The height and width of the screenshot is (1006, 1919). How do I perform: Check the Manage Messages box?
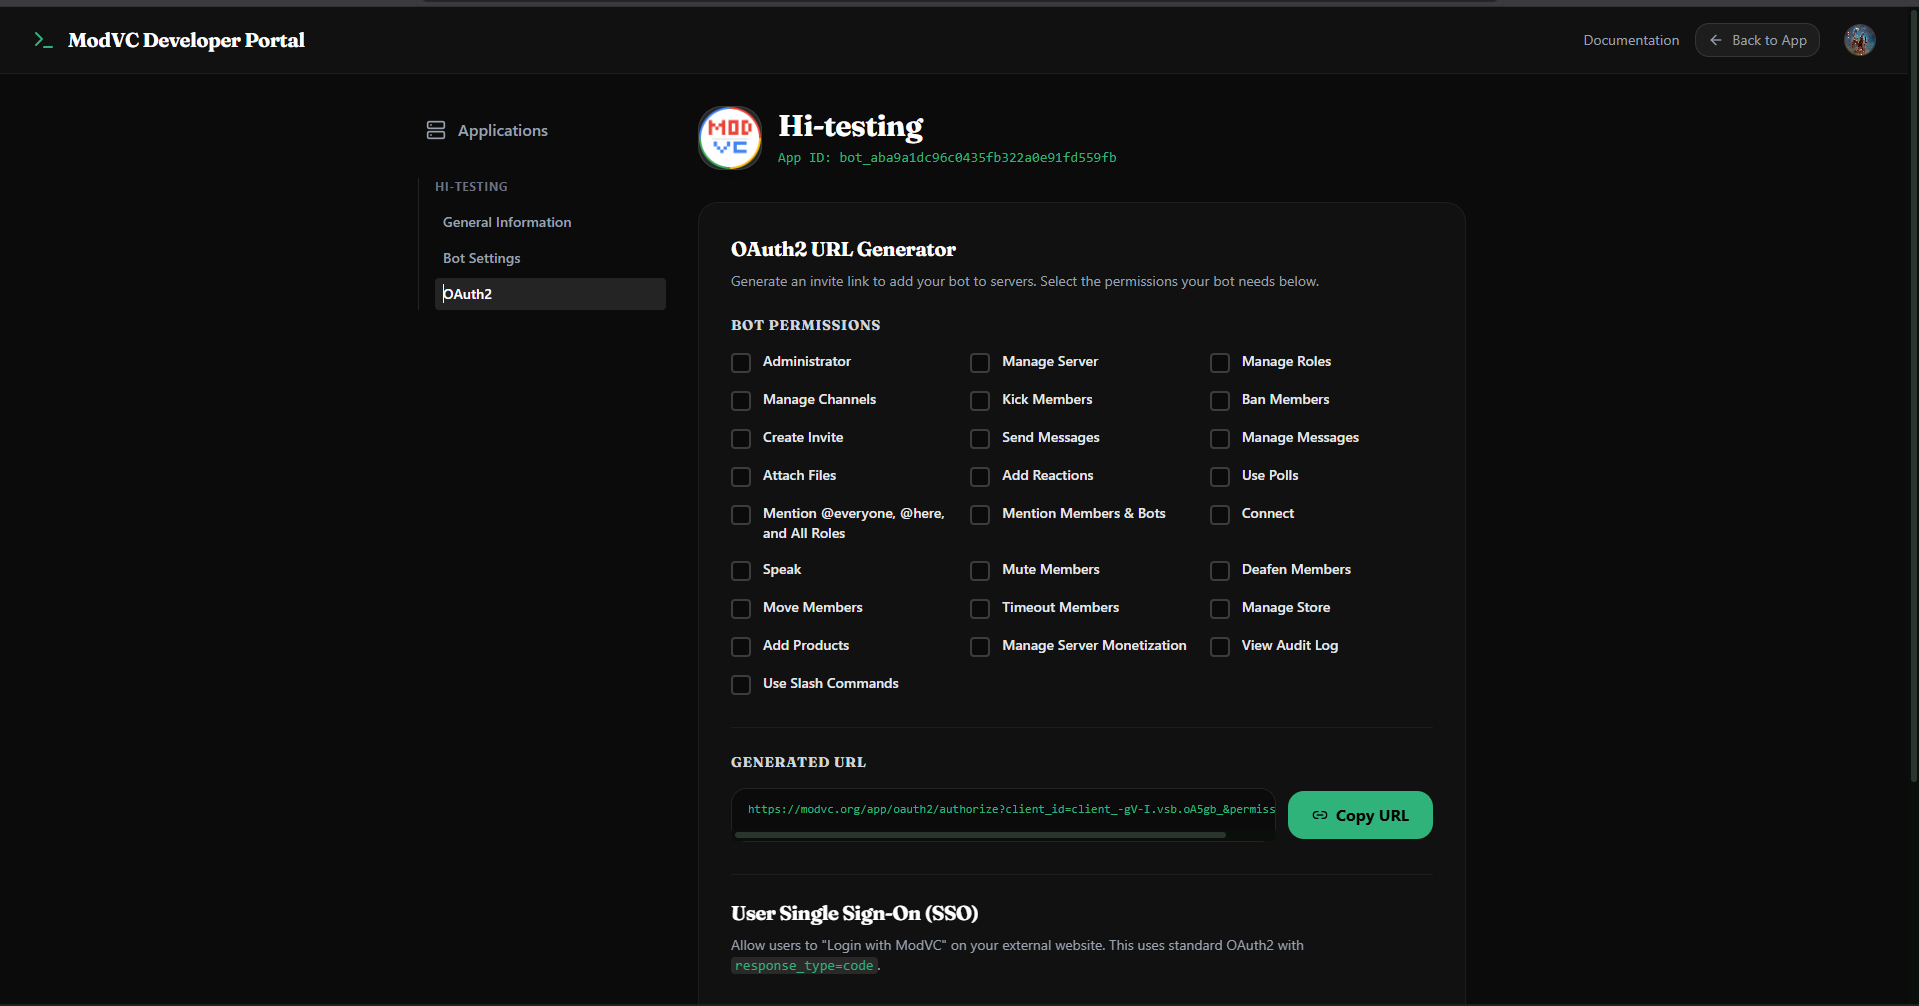pos(1220,438)
